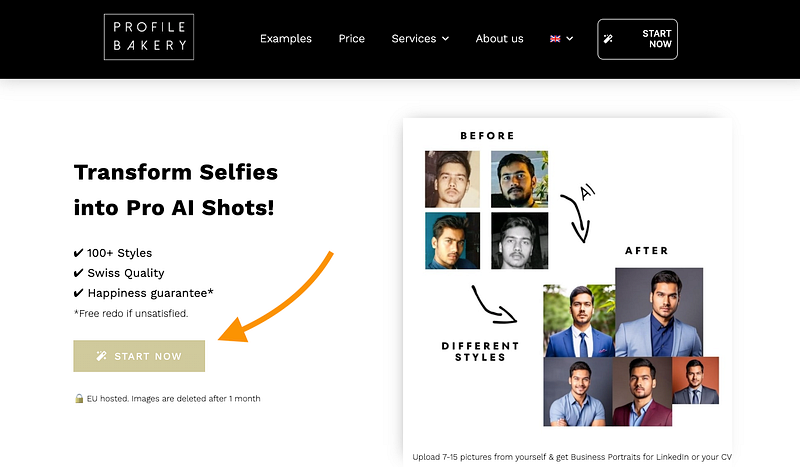The width and height of the screenshot is (800, 467).
Task: Click the Profile Bakery logo
Action: click(149, 38)
